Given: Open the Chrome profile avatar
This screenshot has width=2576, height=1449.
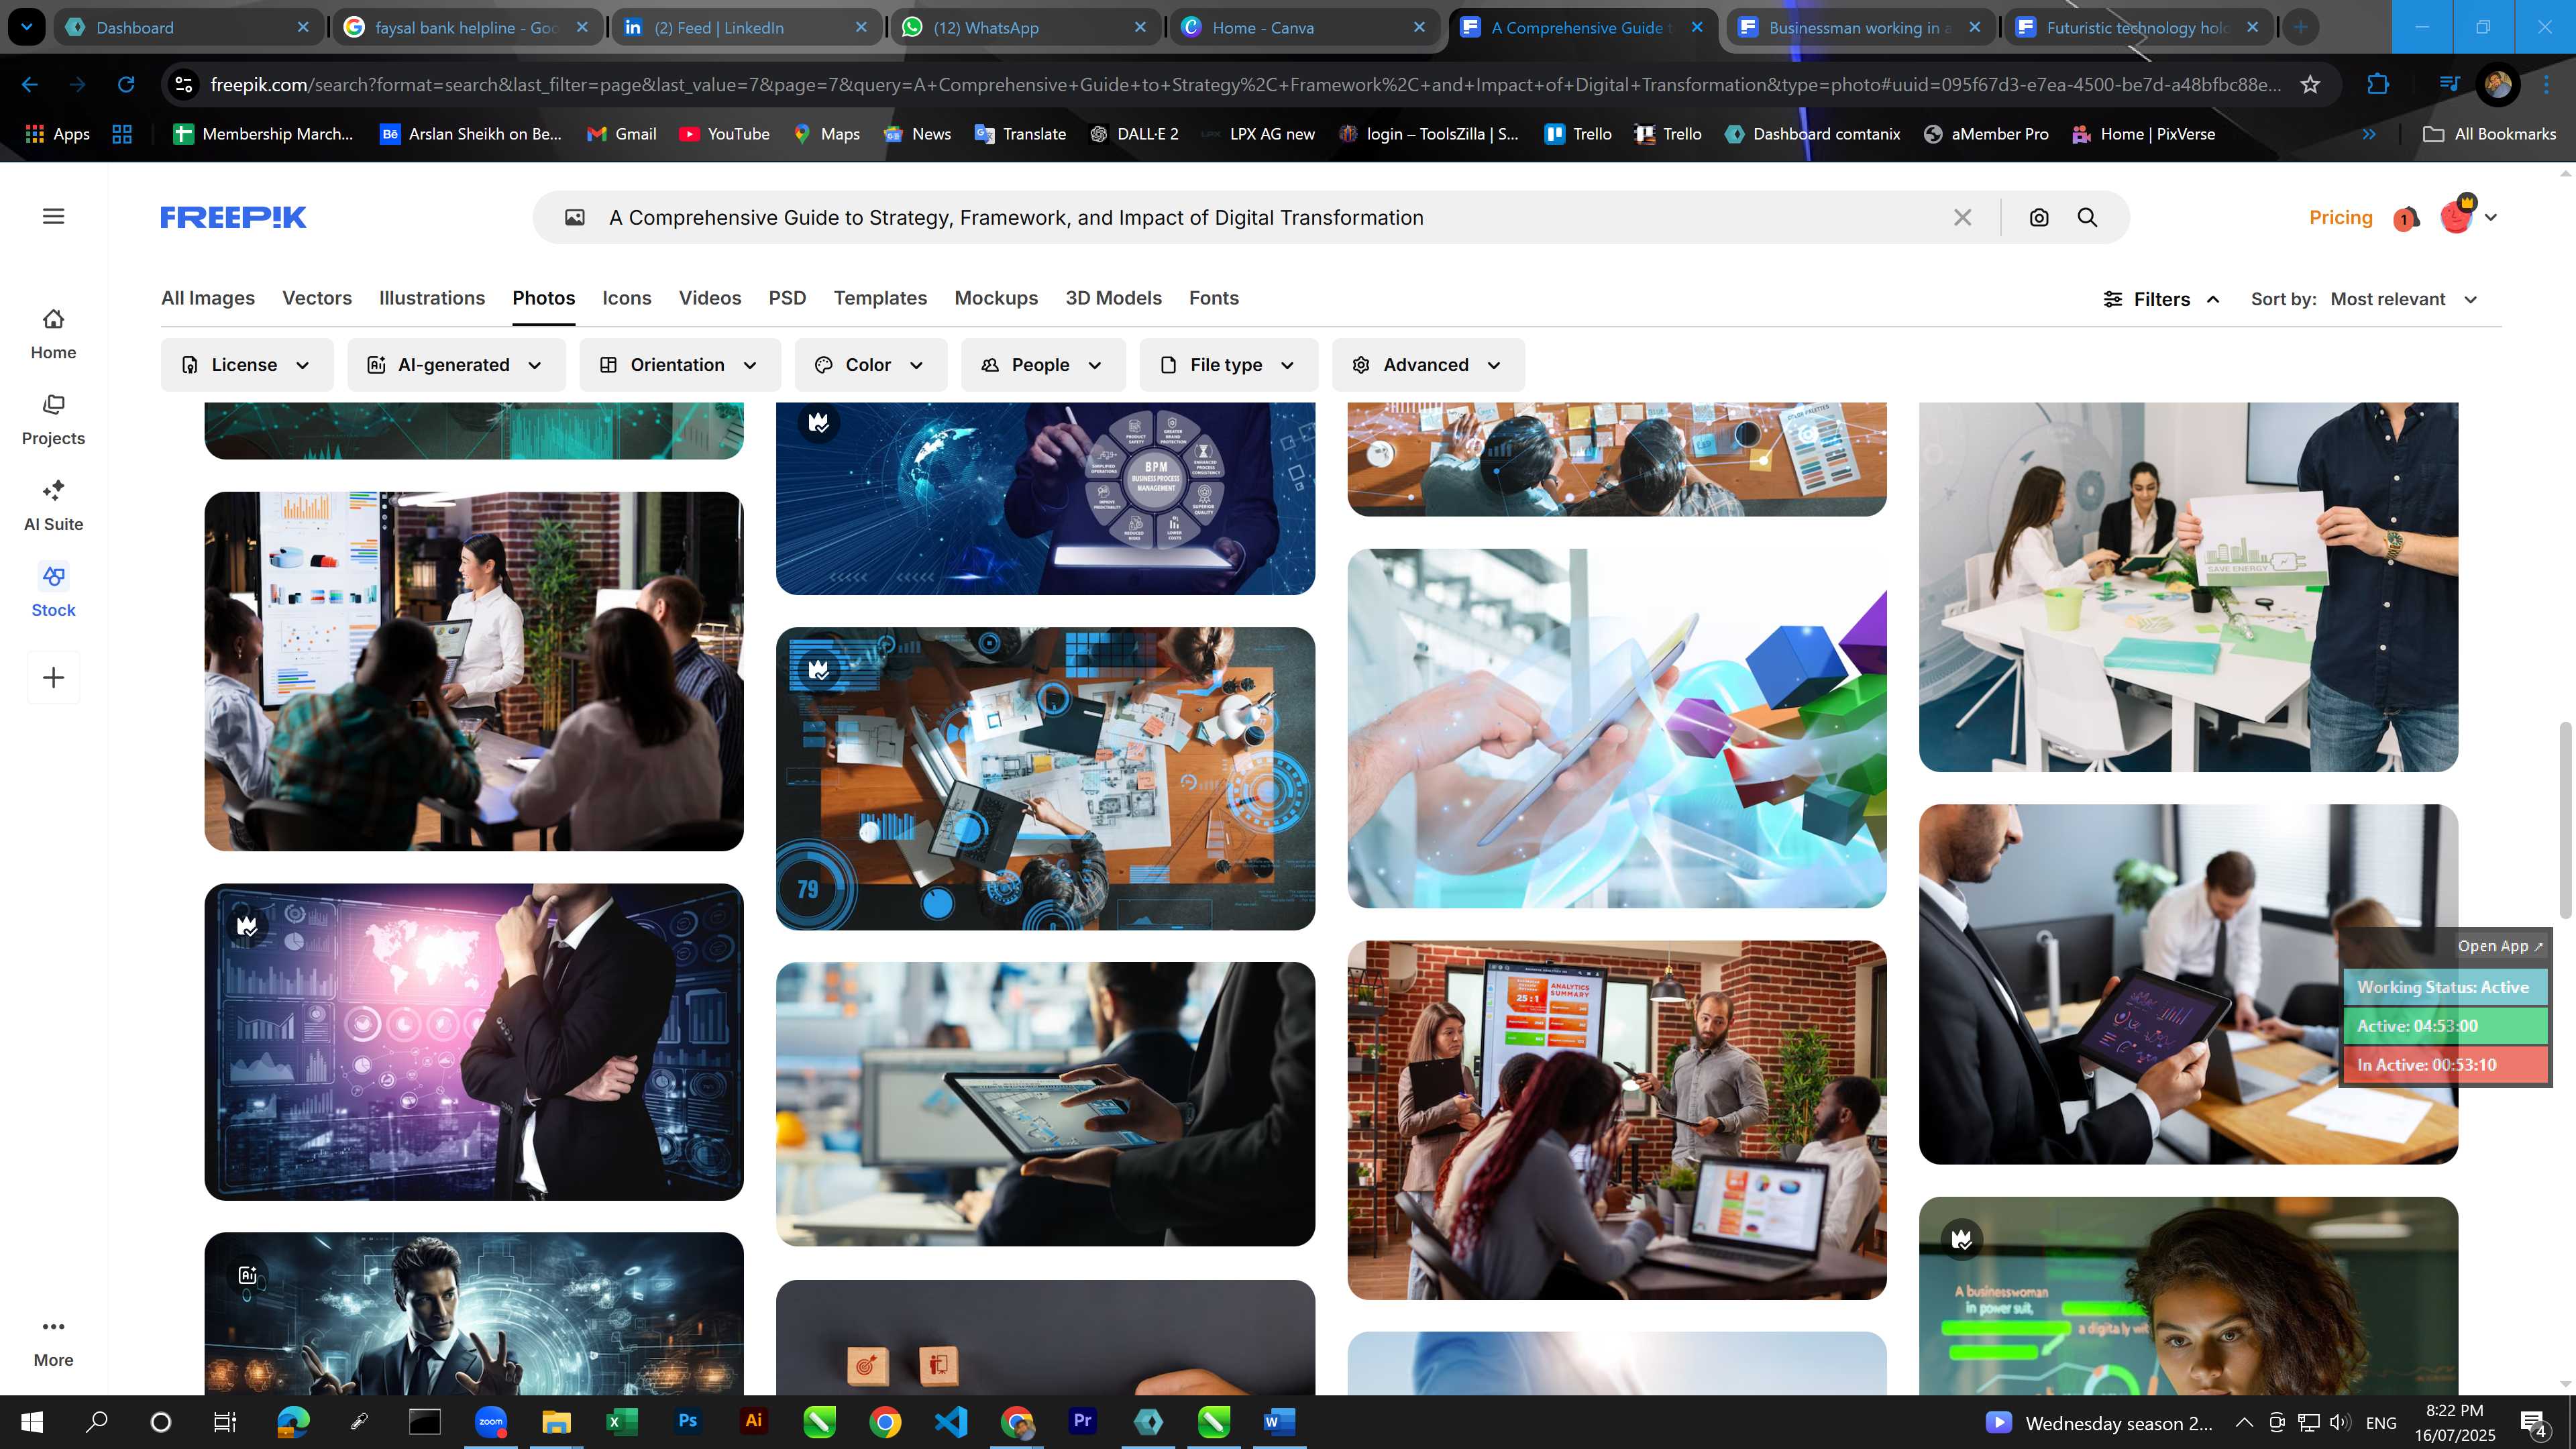Looking at the screenshot, I should pos(2498,85).
